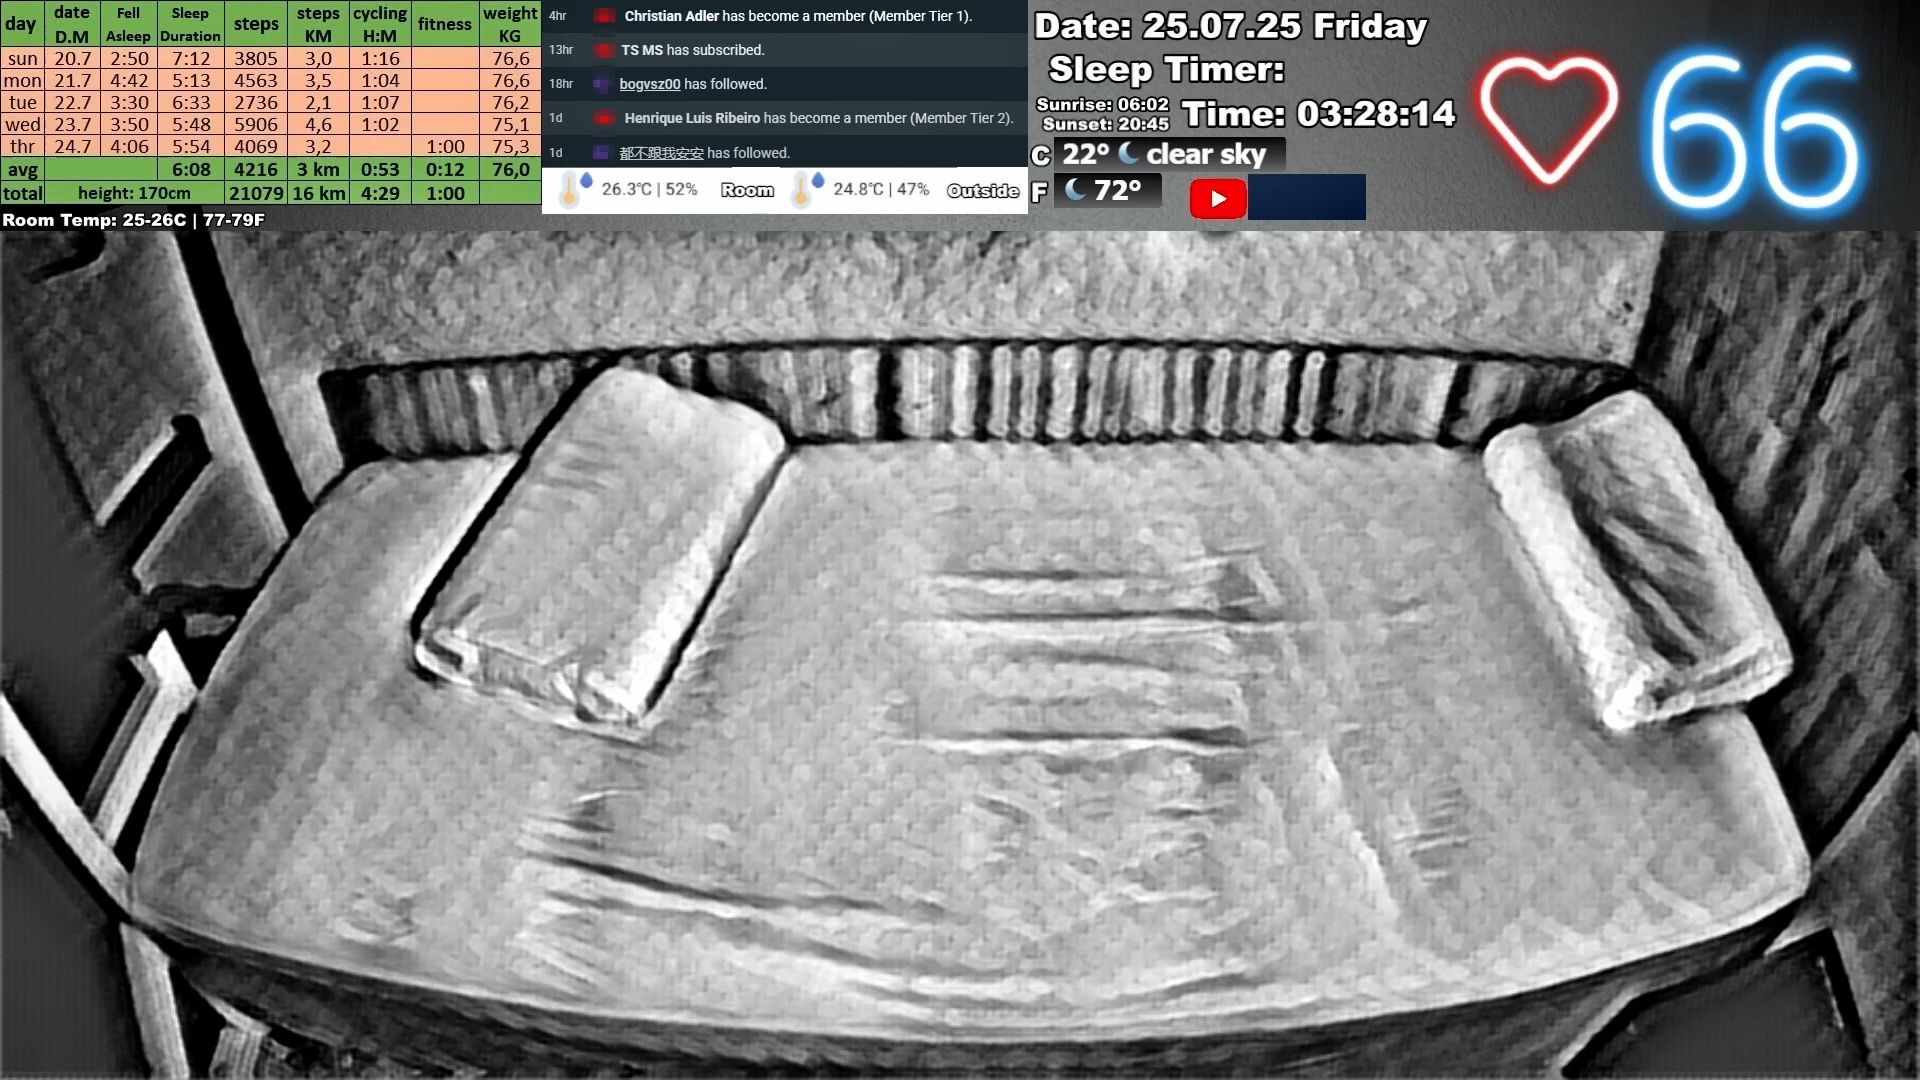
Task: Click the Room label
Action: click(x=747, y=190)
